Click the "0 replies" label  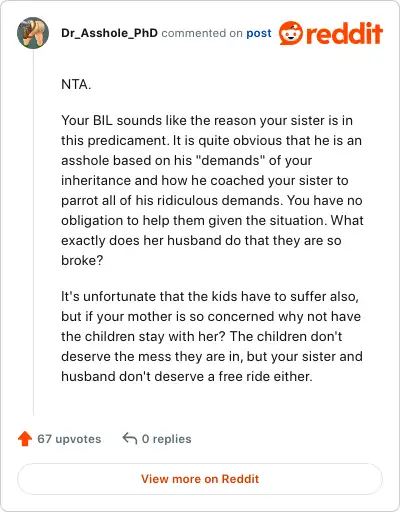(166, 439)
